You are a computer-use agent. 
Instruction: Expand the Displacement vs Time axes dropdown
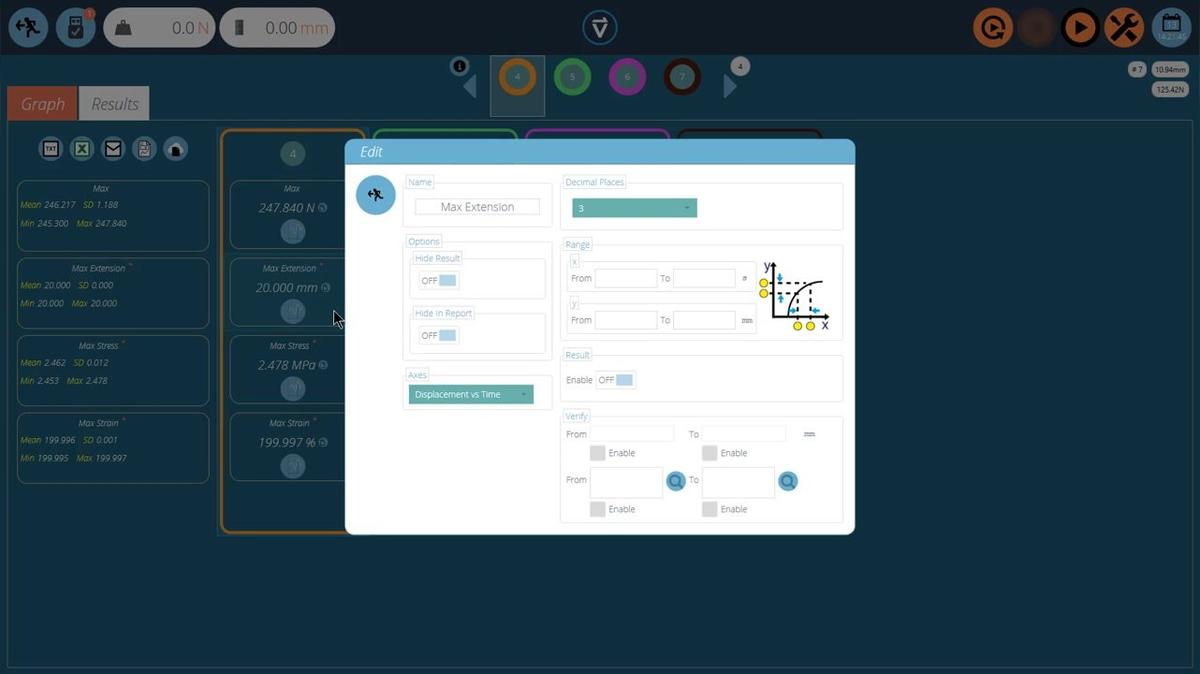coord(471,395)
